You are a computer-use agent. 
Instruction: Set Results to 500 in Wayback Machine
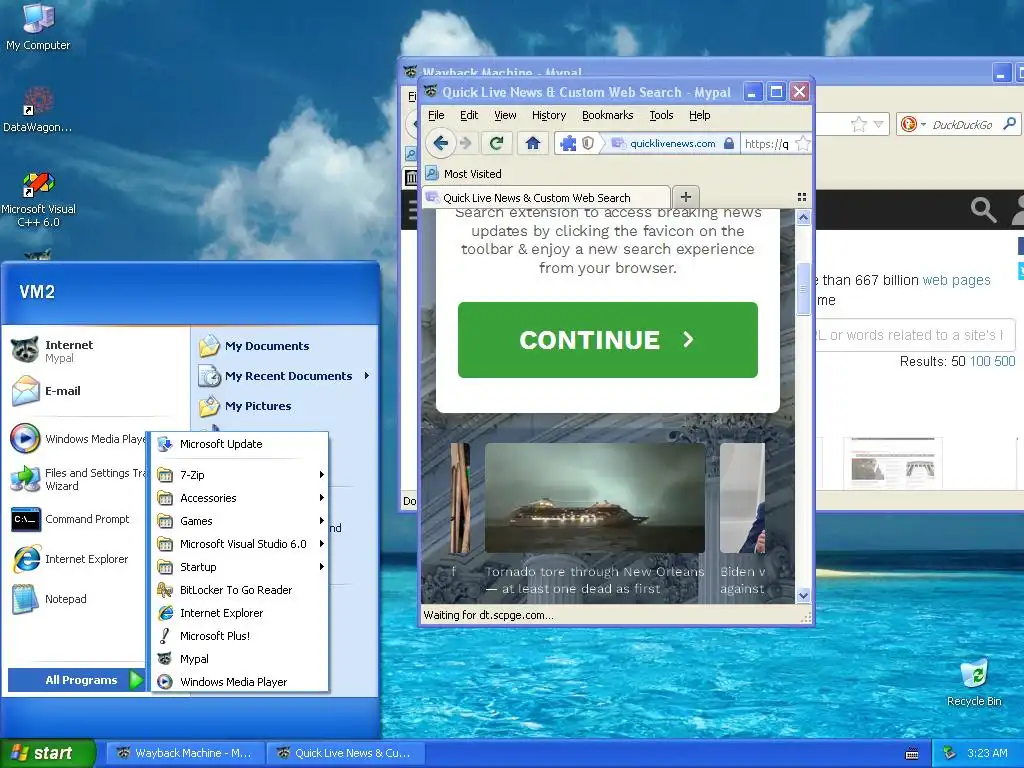pyautogui.click(x=1004, y=361)
